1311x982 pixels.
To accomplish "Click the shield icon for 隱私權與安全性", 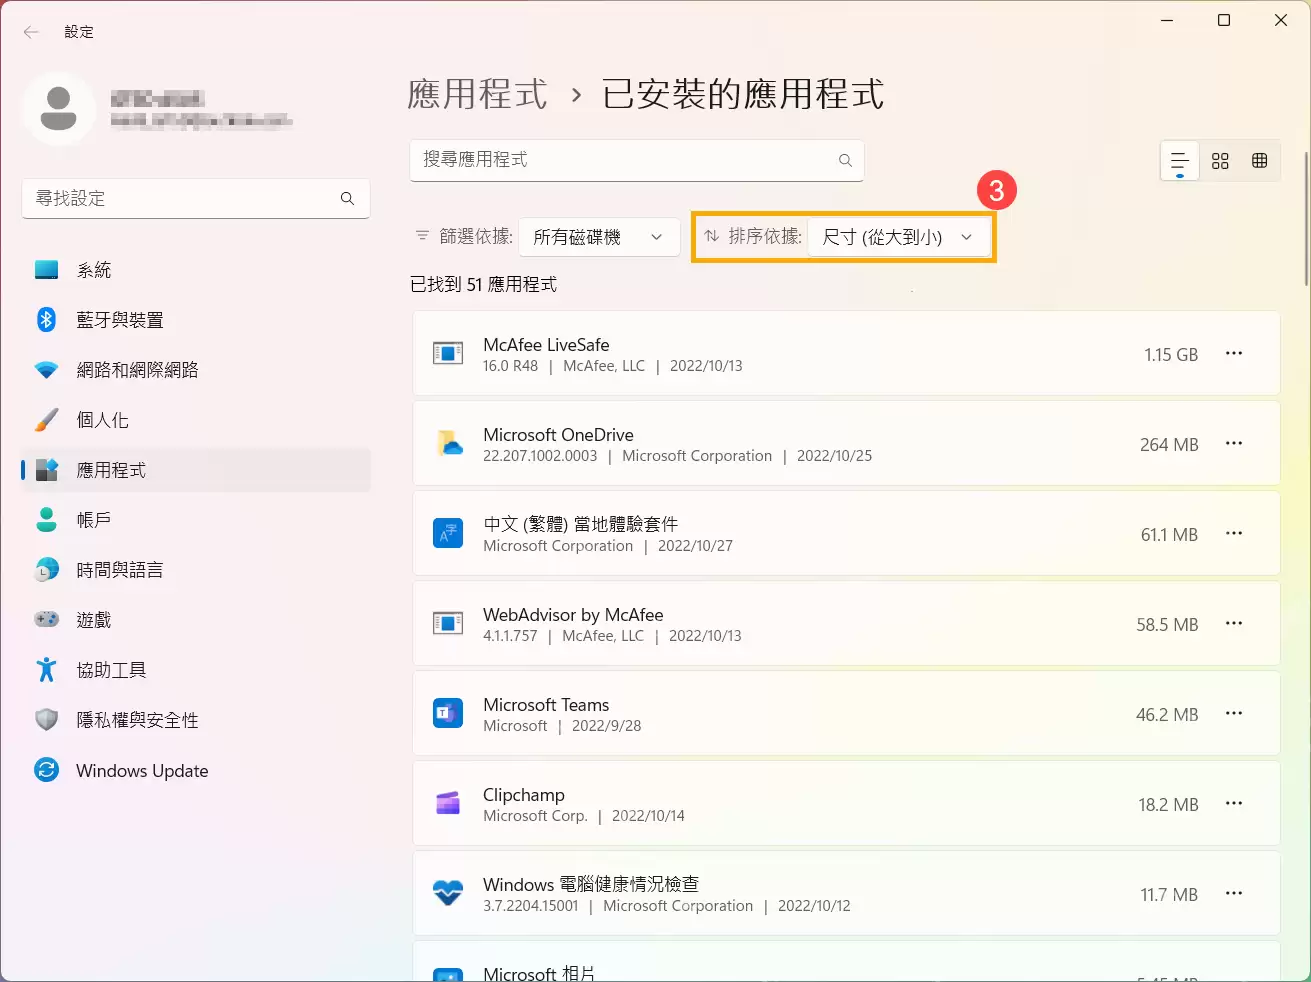I will tap(47, 720).
